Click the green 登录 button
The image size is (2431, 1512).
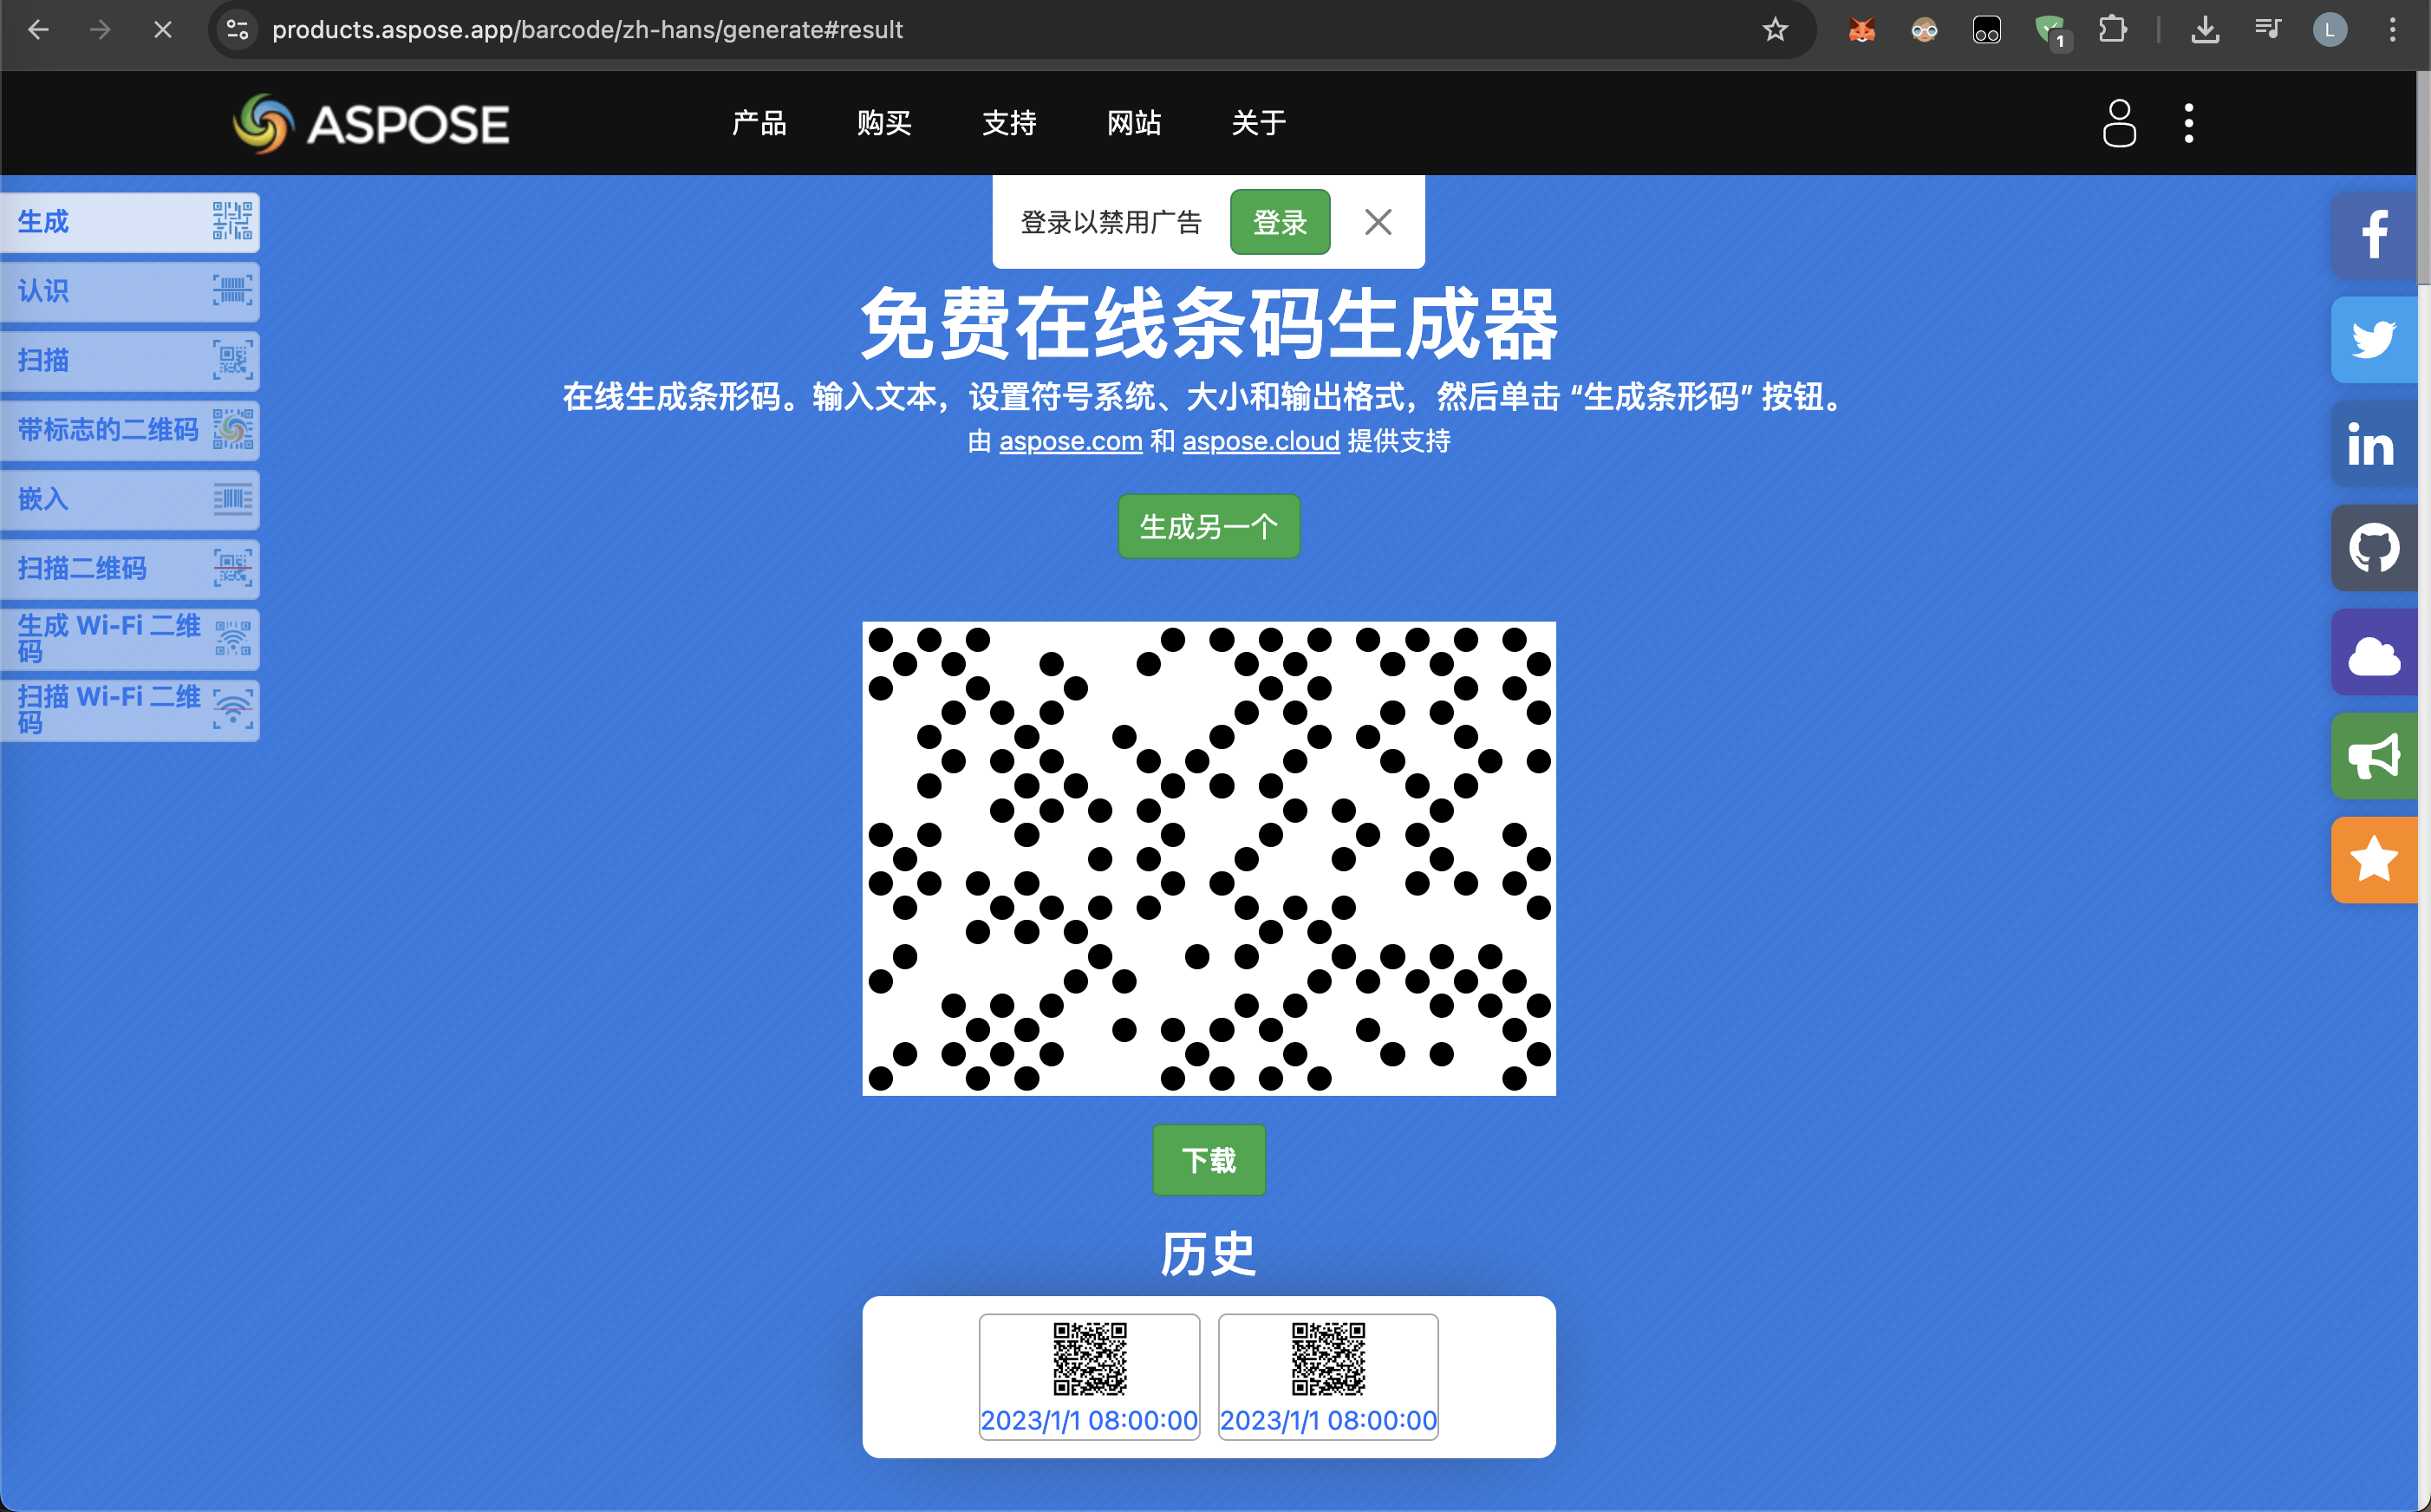(1280, 222)
